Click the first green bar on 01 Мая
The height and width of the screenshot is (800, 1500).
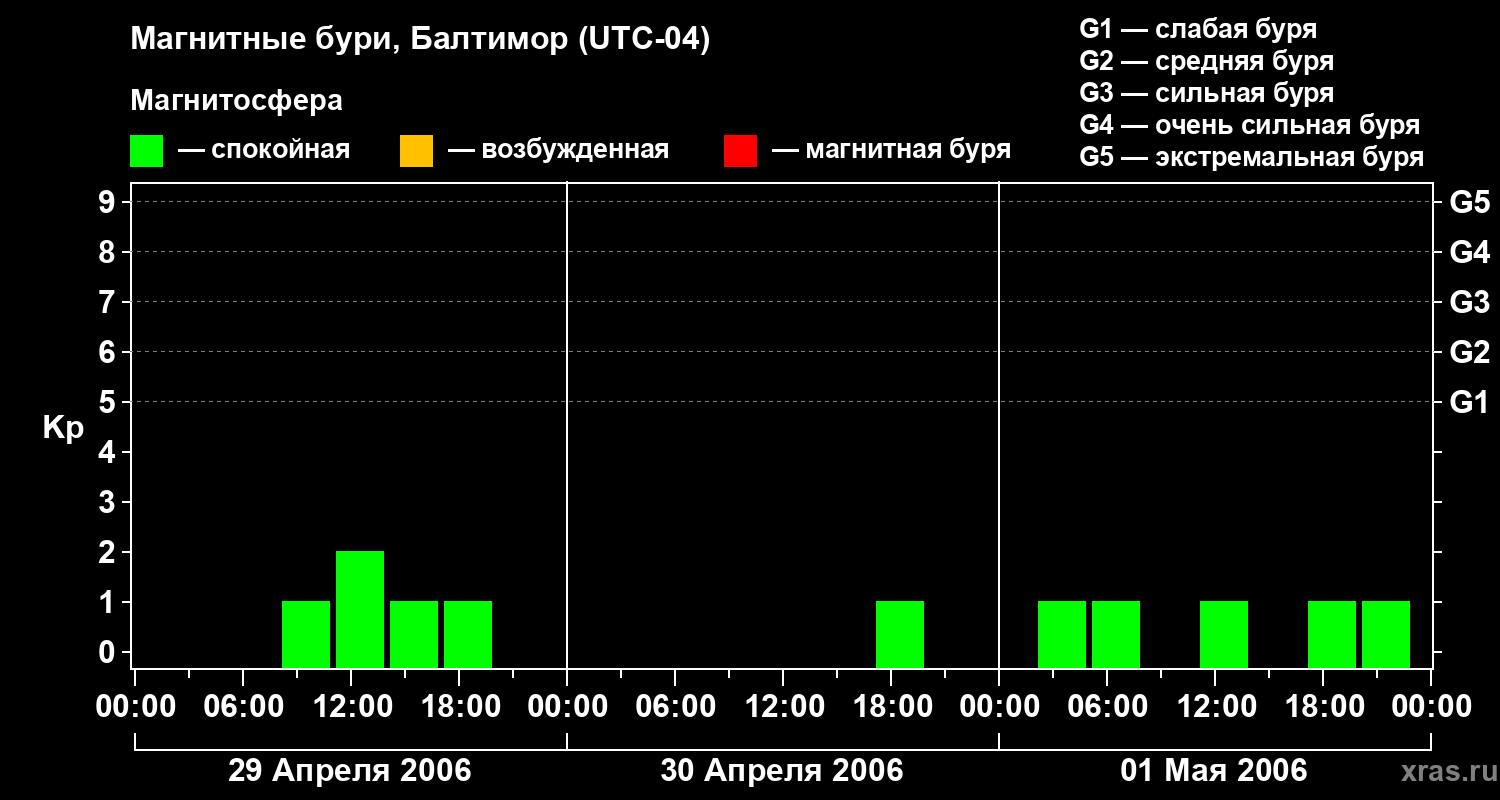tap(1062, 634)
